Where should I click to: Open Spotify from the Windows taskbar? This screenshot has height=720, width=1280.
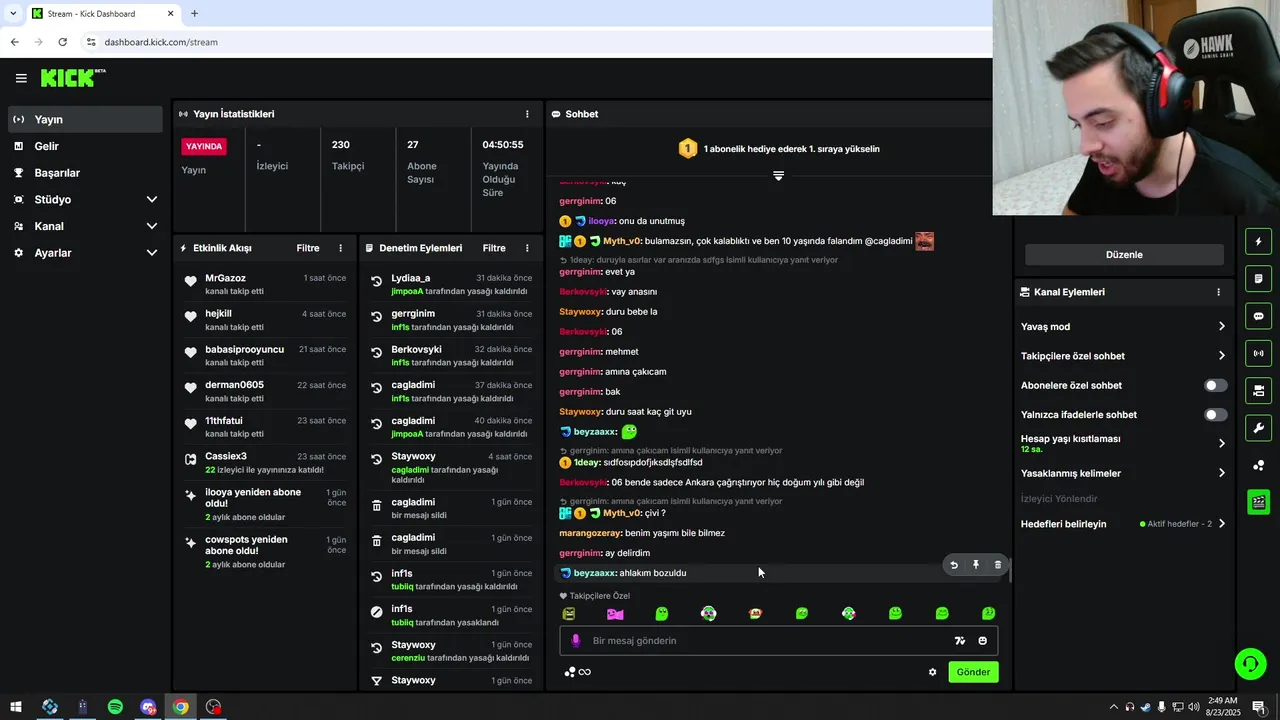(115, 707)
